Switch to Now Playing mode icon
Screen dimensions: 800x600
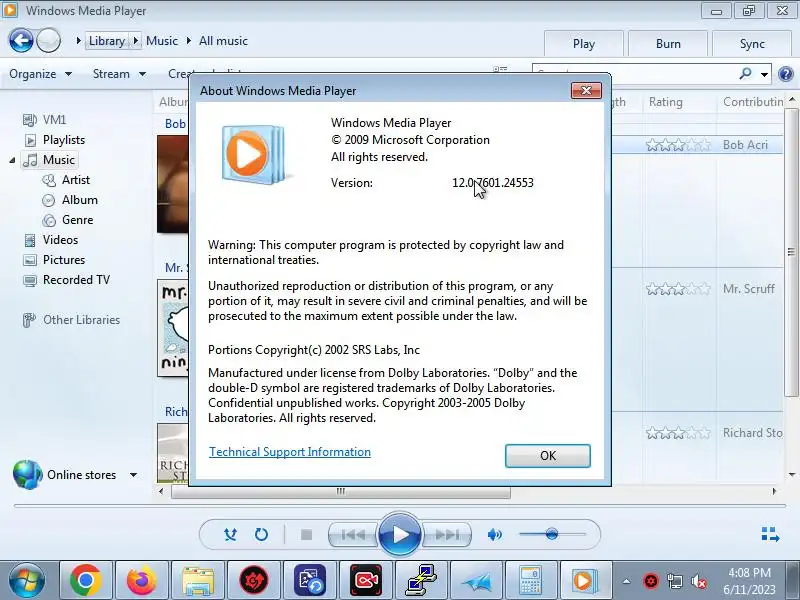point(770,534)
